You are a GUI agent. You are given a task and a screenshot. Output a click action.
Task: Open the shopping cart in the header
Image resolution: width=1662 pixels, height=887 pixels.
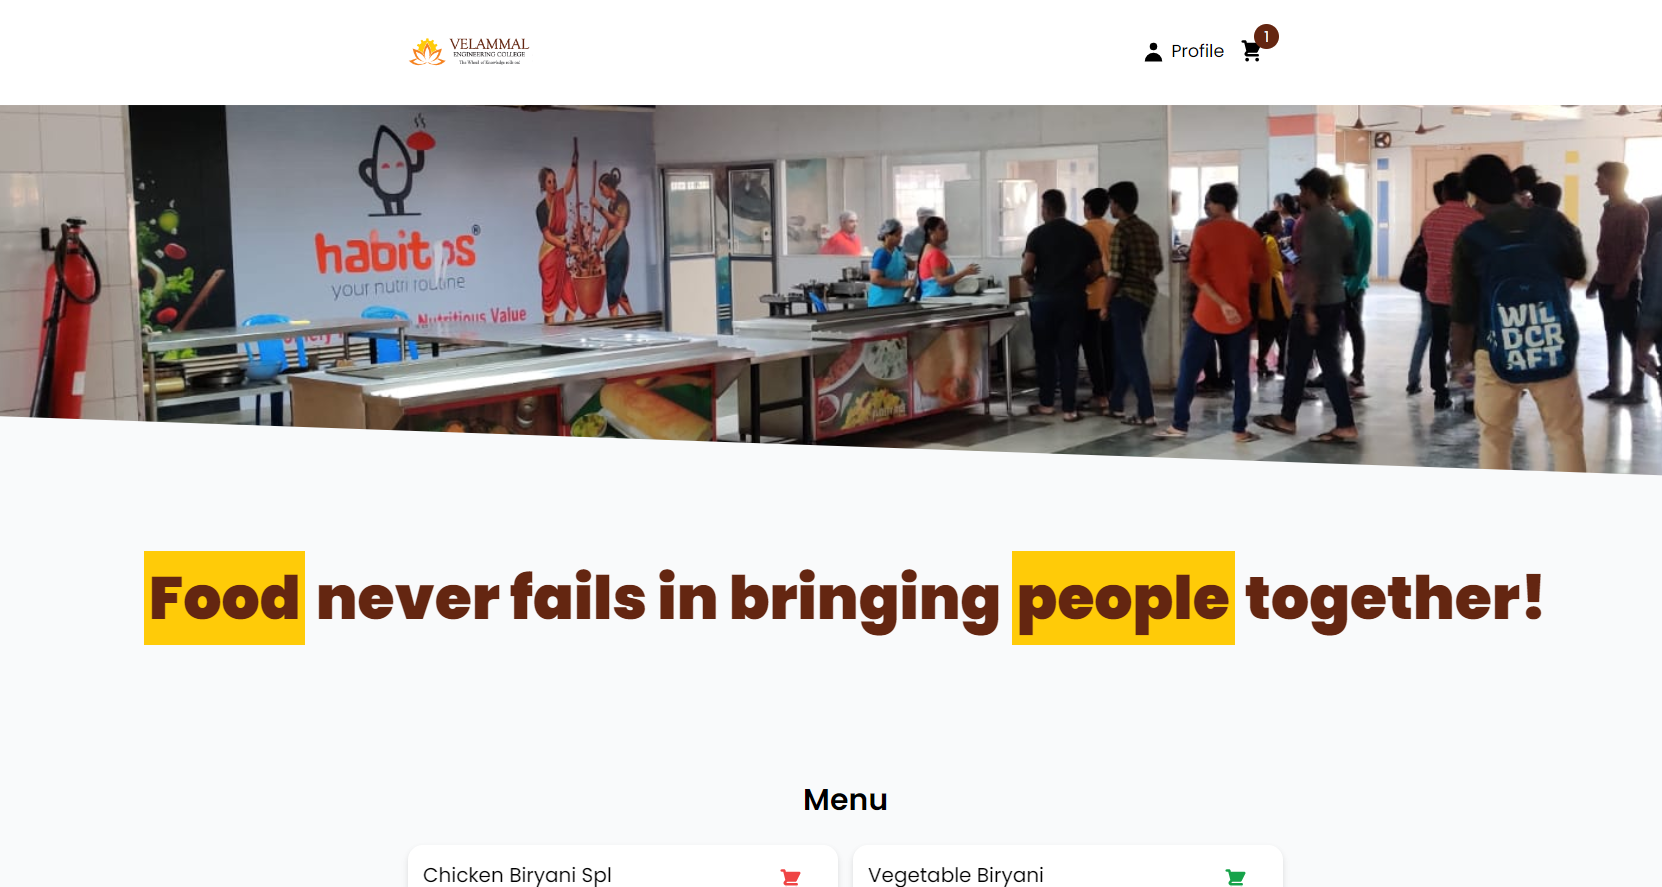click(1251, 52)
